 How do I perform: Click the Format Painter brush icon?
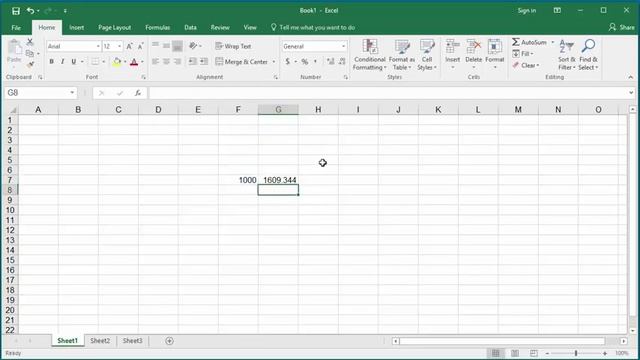(30, 64)
